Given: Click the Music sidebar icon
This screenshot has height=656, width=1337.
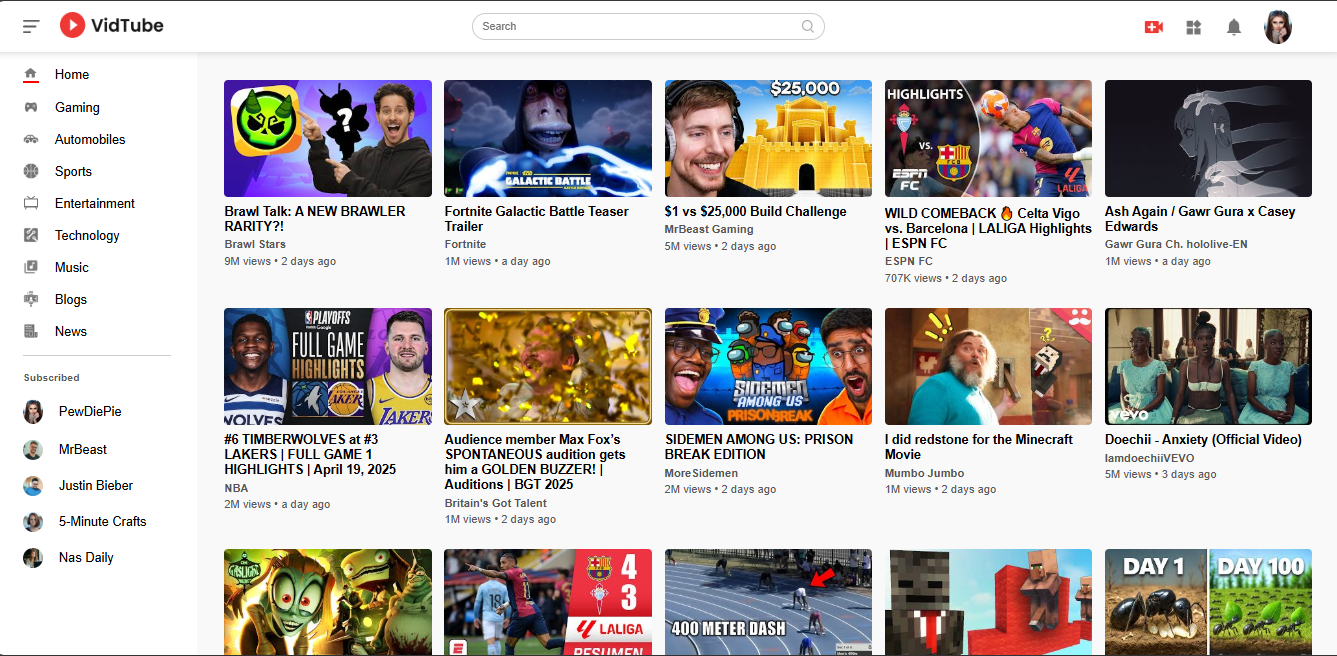Looking at the screenshot, I should (31, 267).
